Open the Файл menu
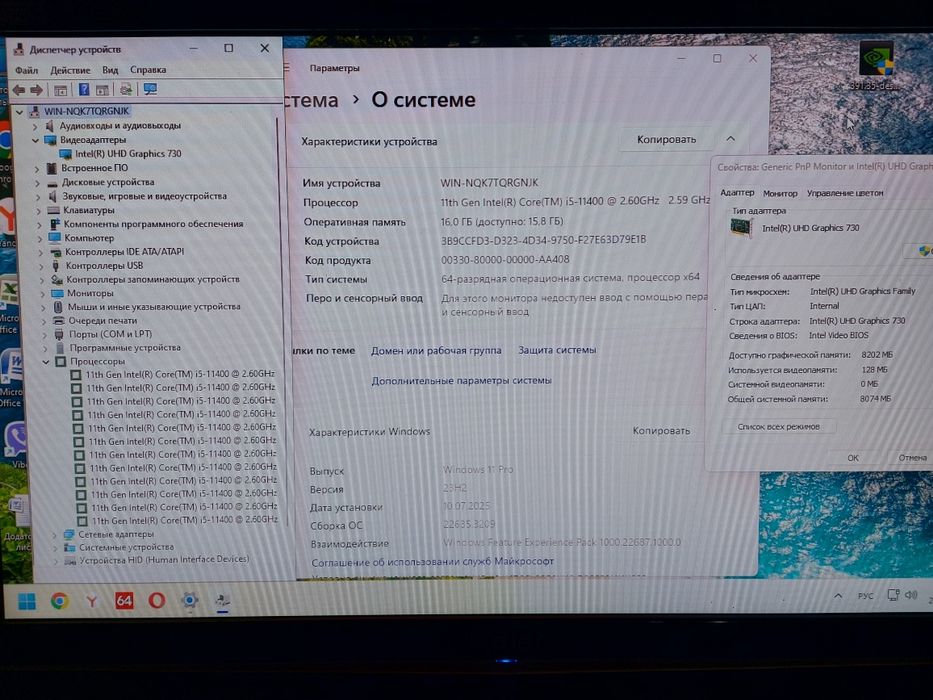The height and width of the screenshot is (700, 933). click(27, 70)
